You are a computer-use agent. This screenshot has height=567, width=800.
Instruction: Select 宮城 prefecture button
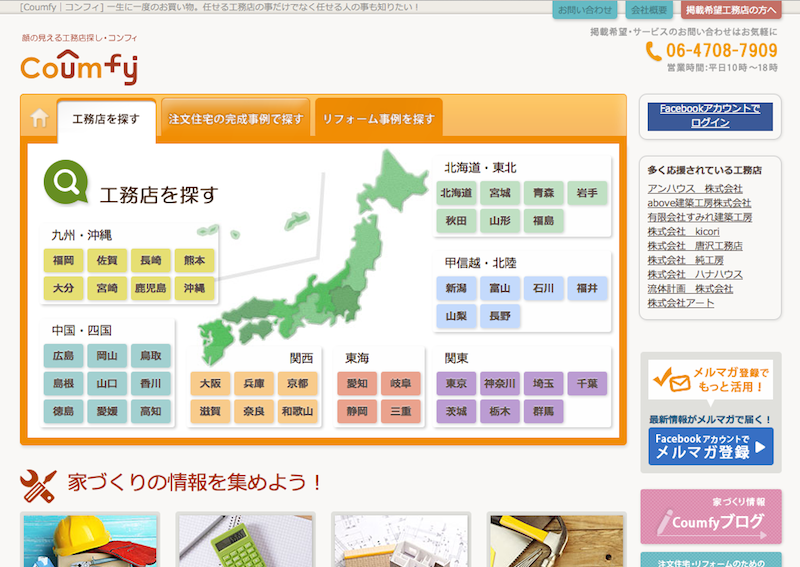500,193
